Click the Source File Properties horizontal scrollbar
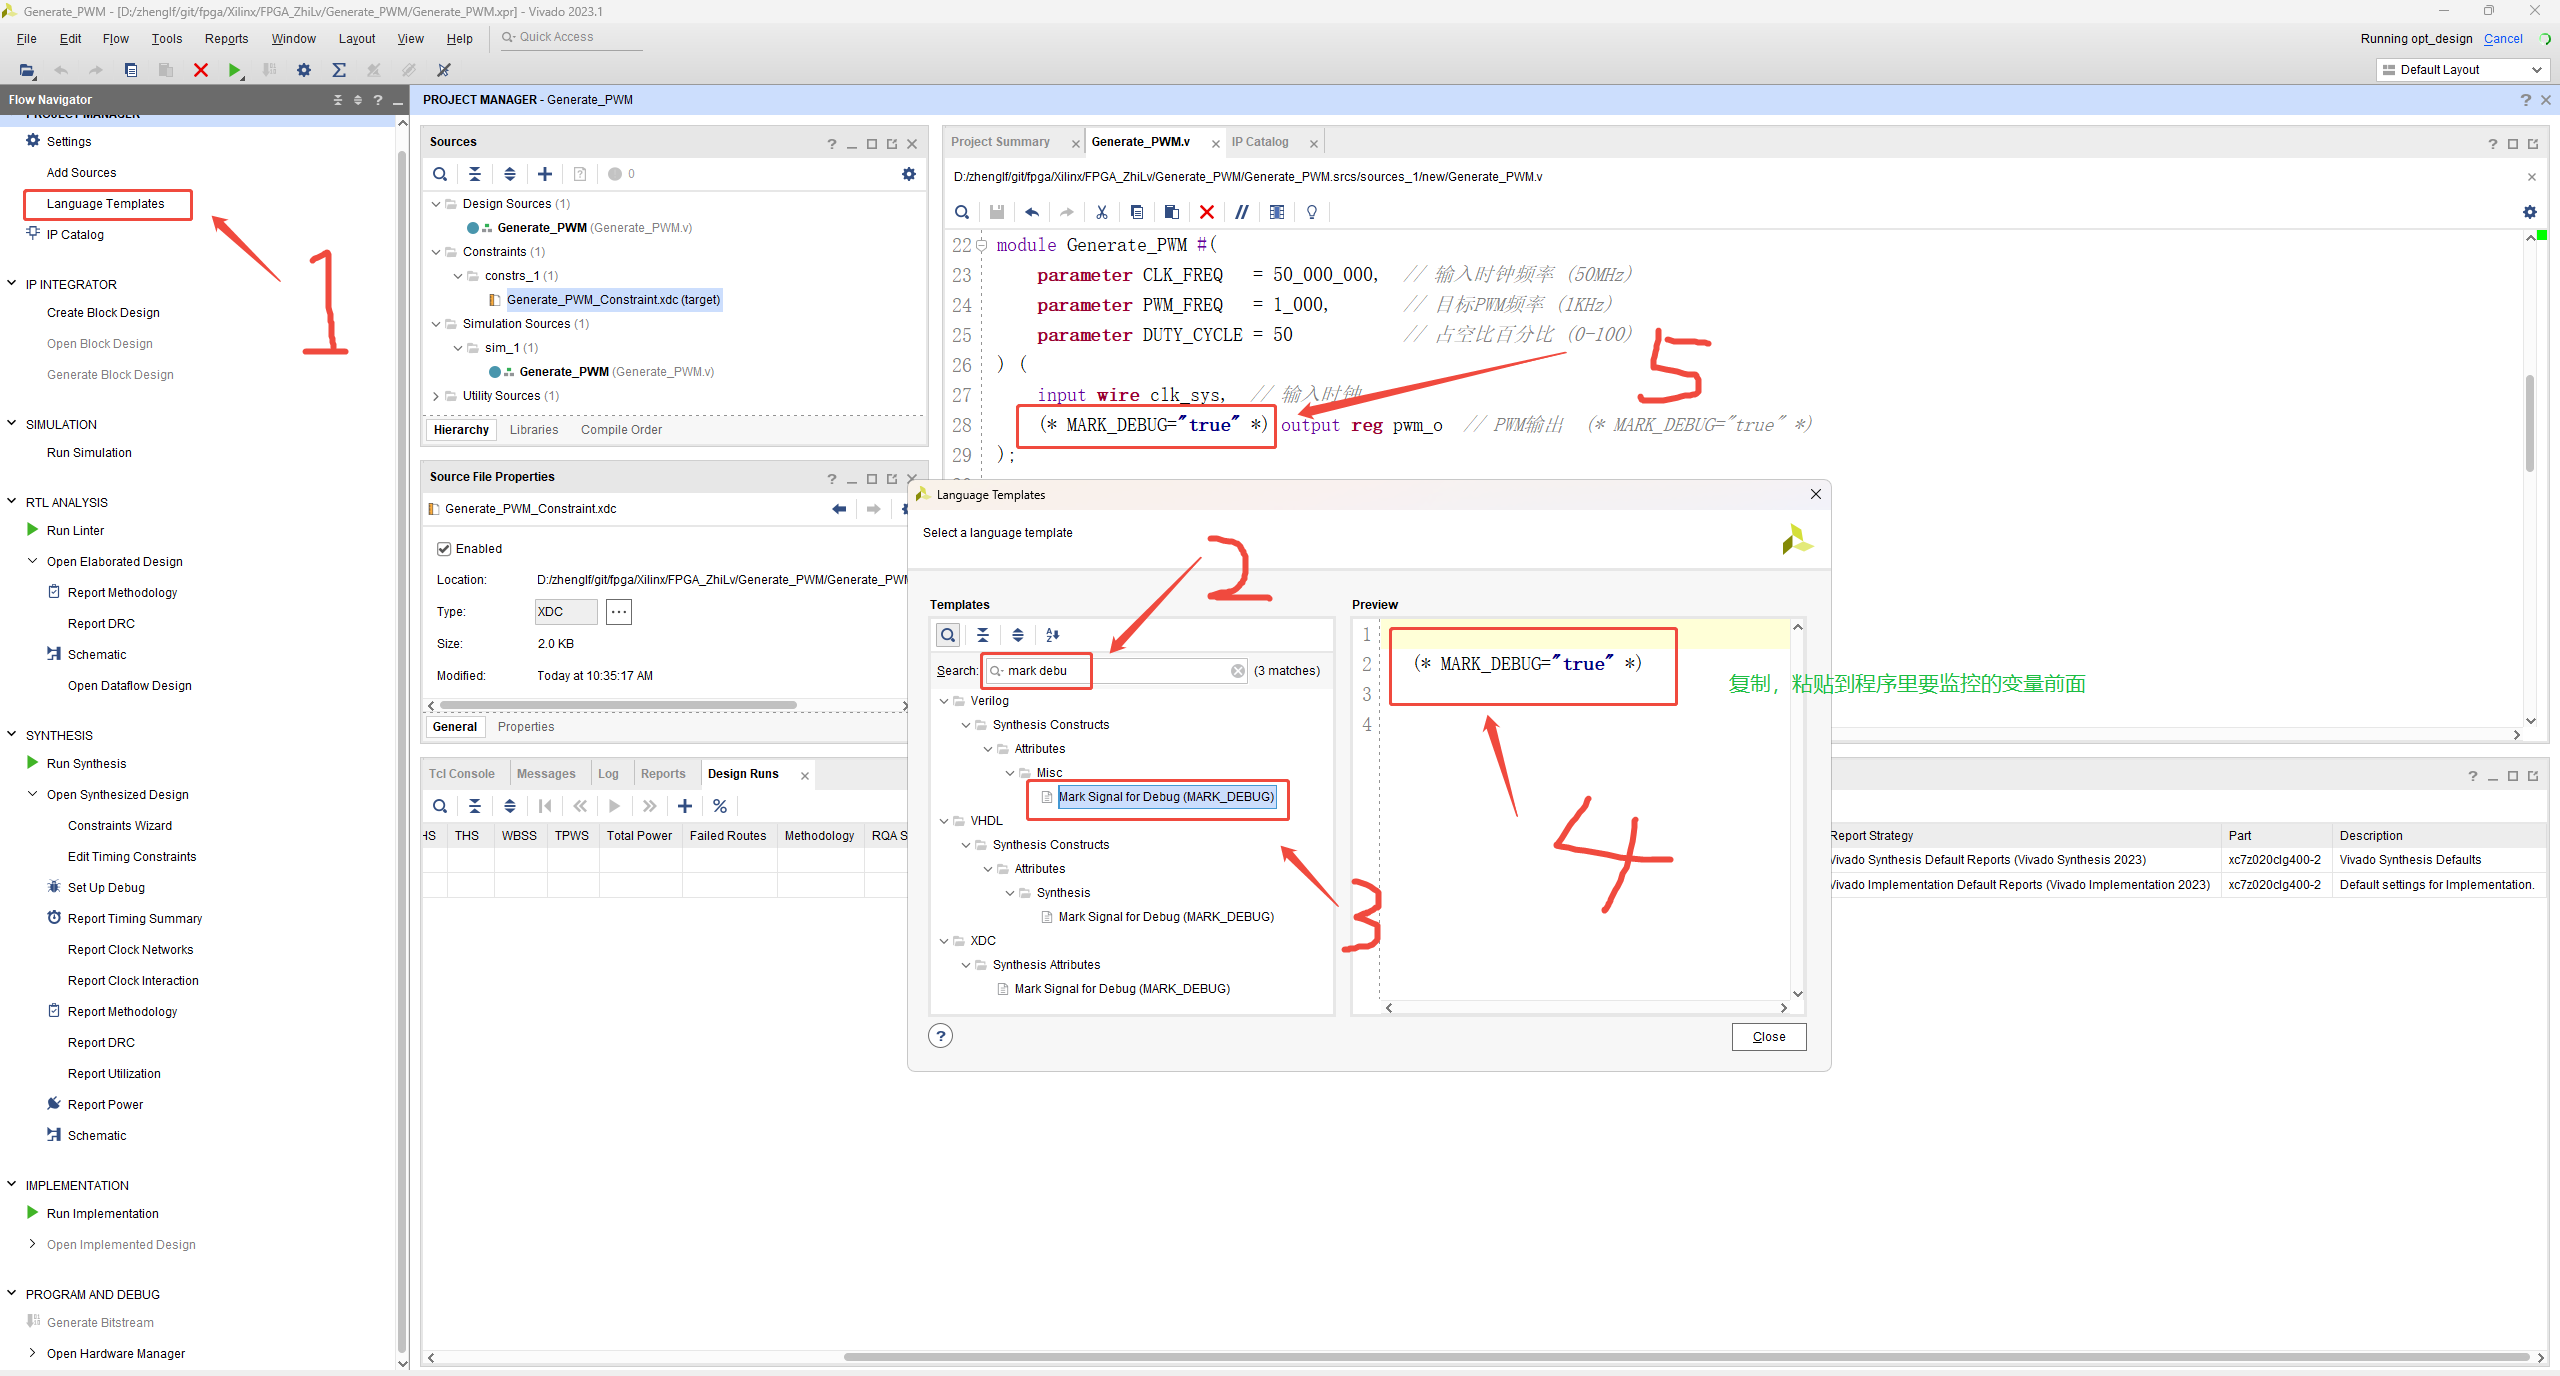 coord(618,706)
